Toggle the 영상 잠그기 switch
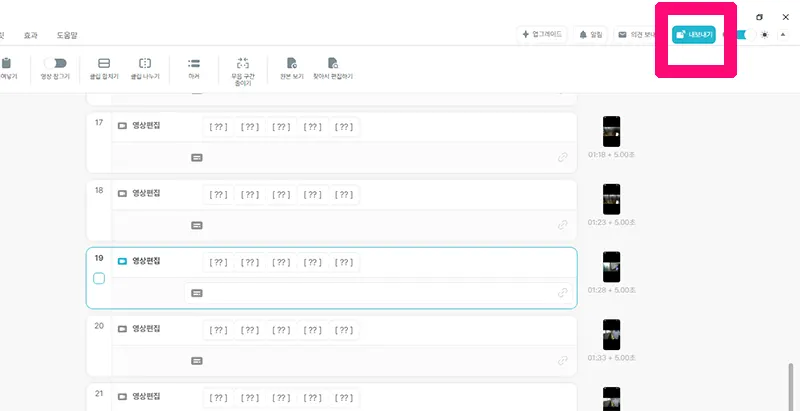800x411 pixels. tap(55, 63)
